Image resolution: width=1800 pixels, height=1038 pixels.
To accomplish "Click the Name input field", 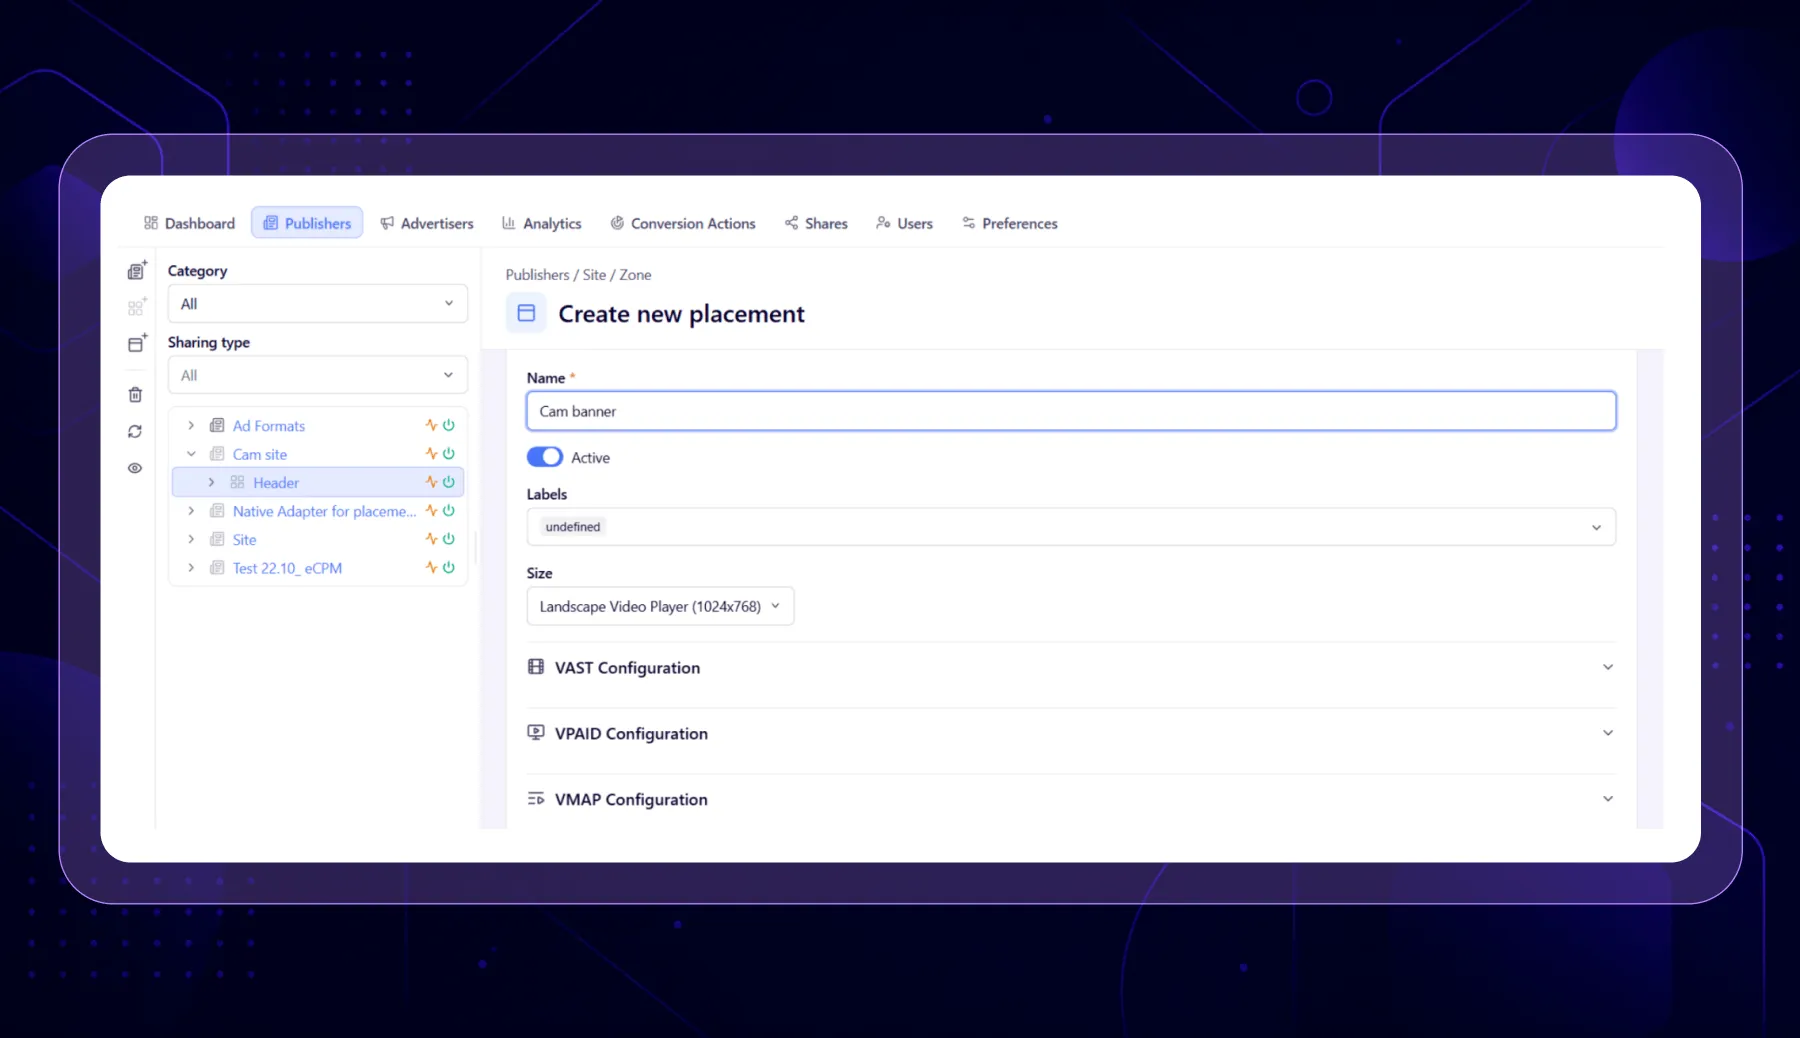I will click(1071, 411).
